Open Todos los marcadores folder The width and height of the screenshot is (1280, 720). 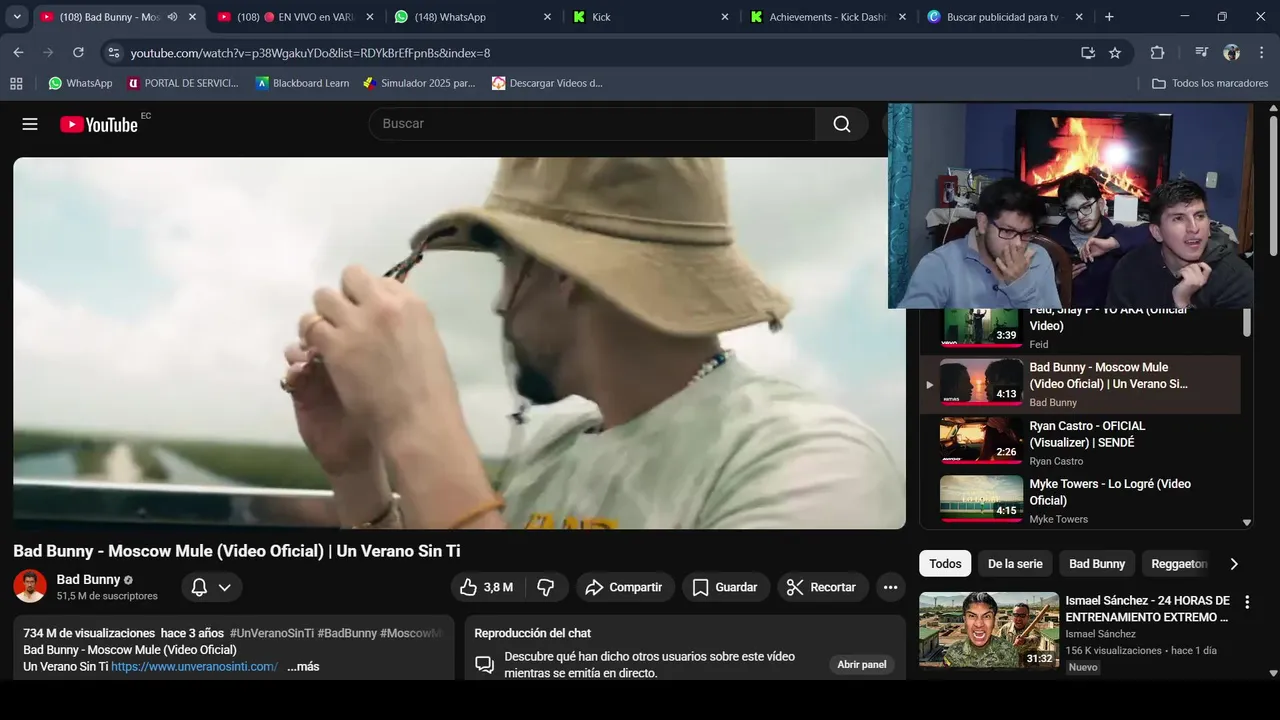1210,83
